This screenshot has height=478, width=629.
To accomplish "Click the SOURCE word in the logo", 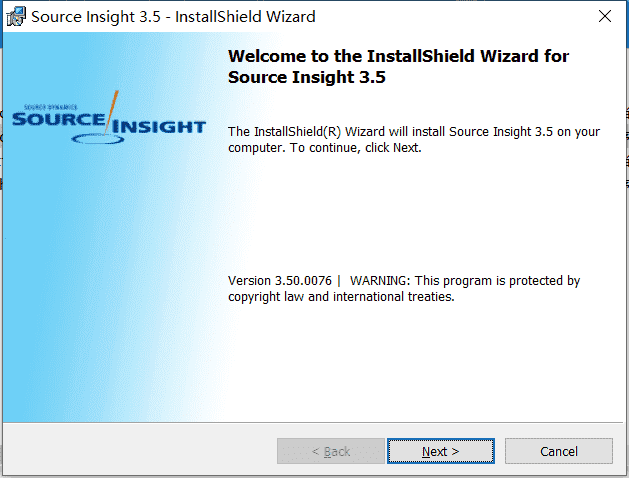I will coord(59,119).
